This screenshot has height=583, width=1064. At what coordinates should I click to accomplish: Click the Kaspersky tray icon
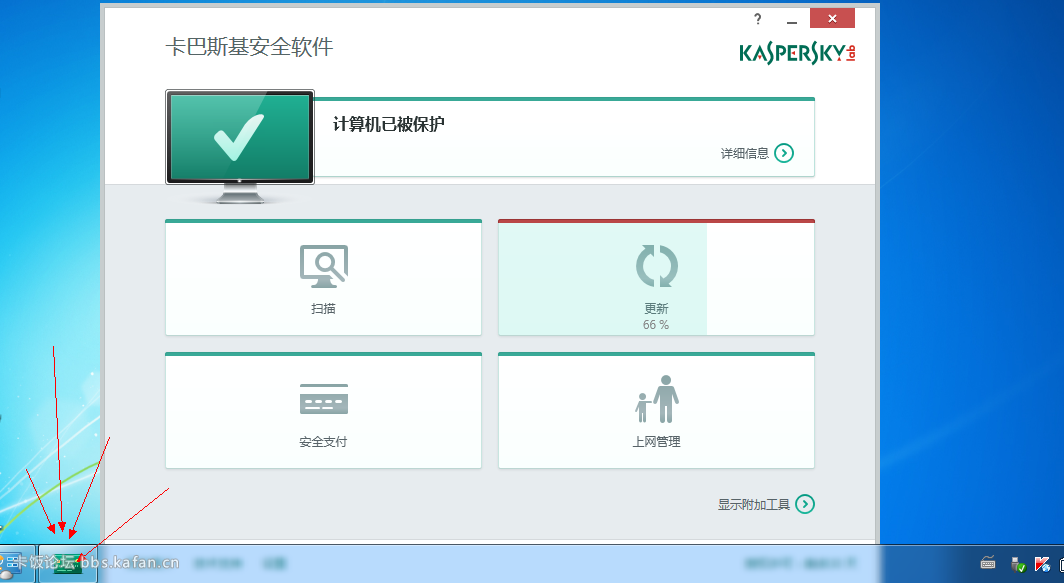click(x=1042, y=564)
